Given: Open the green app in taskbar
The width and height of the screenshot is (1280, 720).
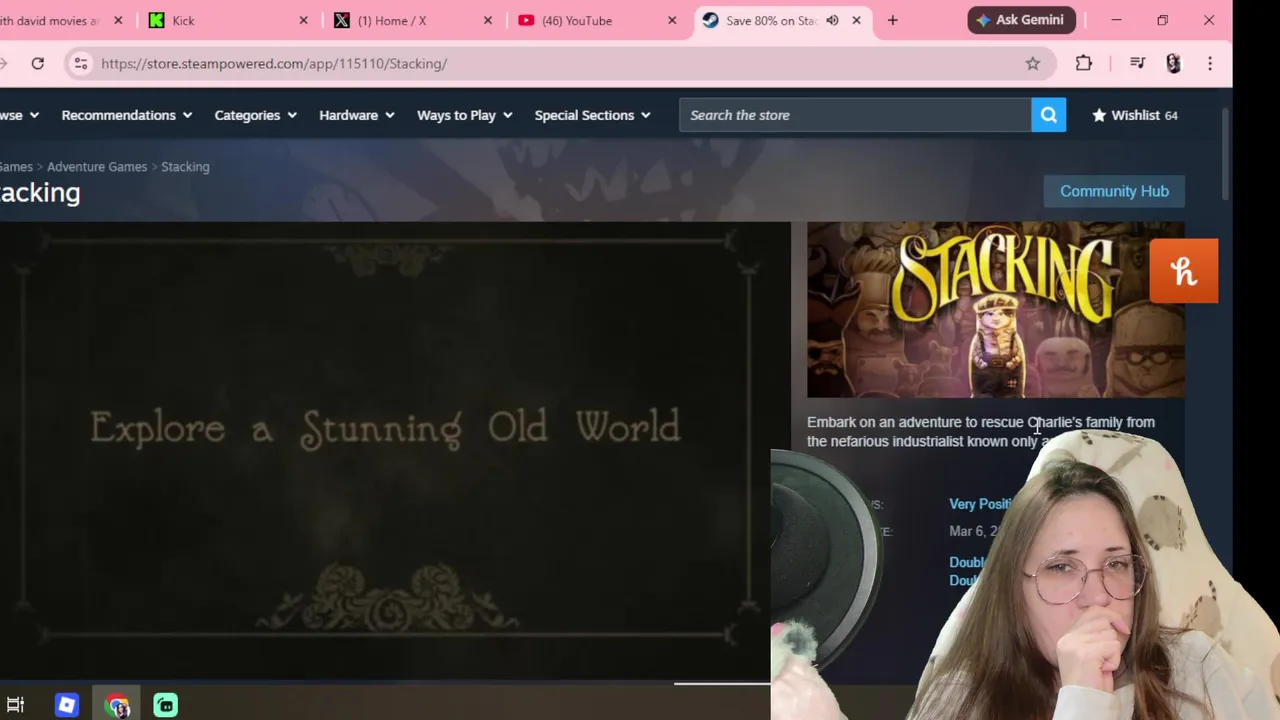Looking at the screenshot, I should pyautogui.click(x=166, y=705).
